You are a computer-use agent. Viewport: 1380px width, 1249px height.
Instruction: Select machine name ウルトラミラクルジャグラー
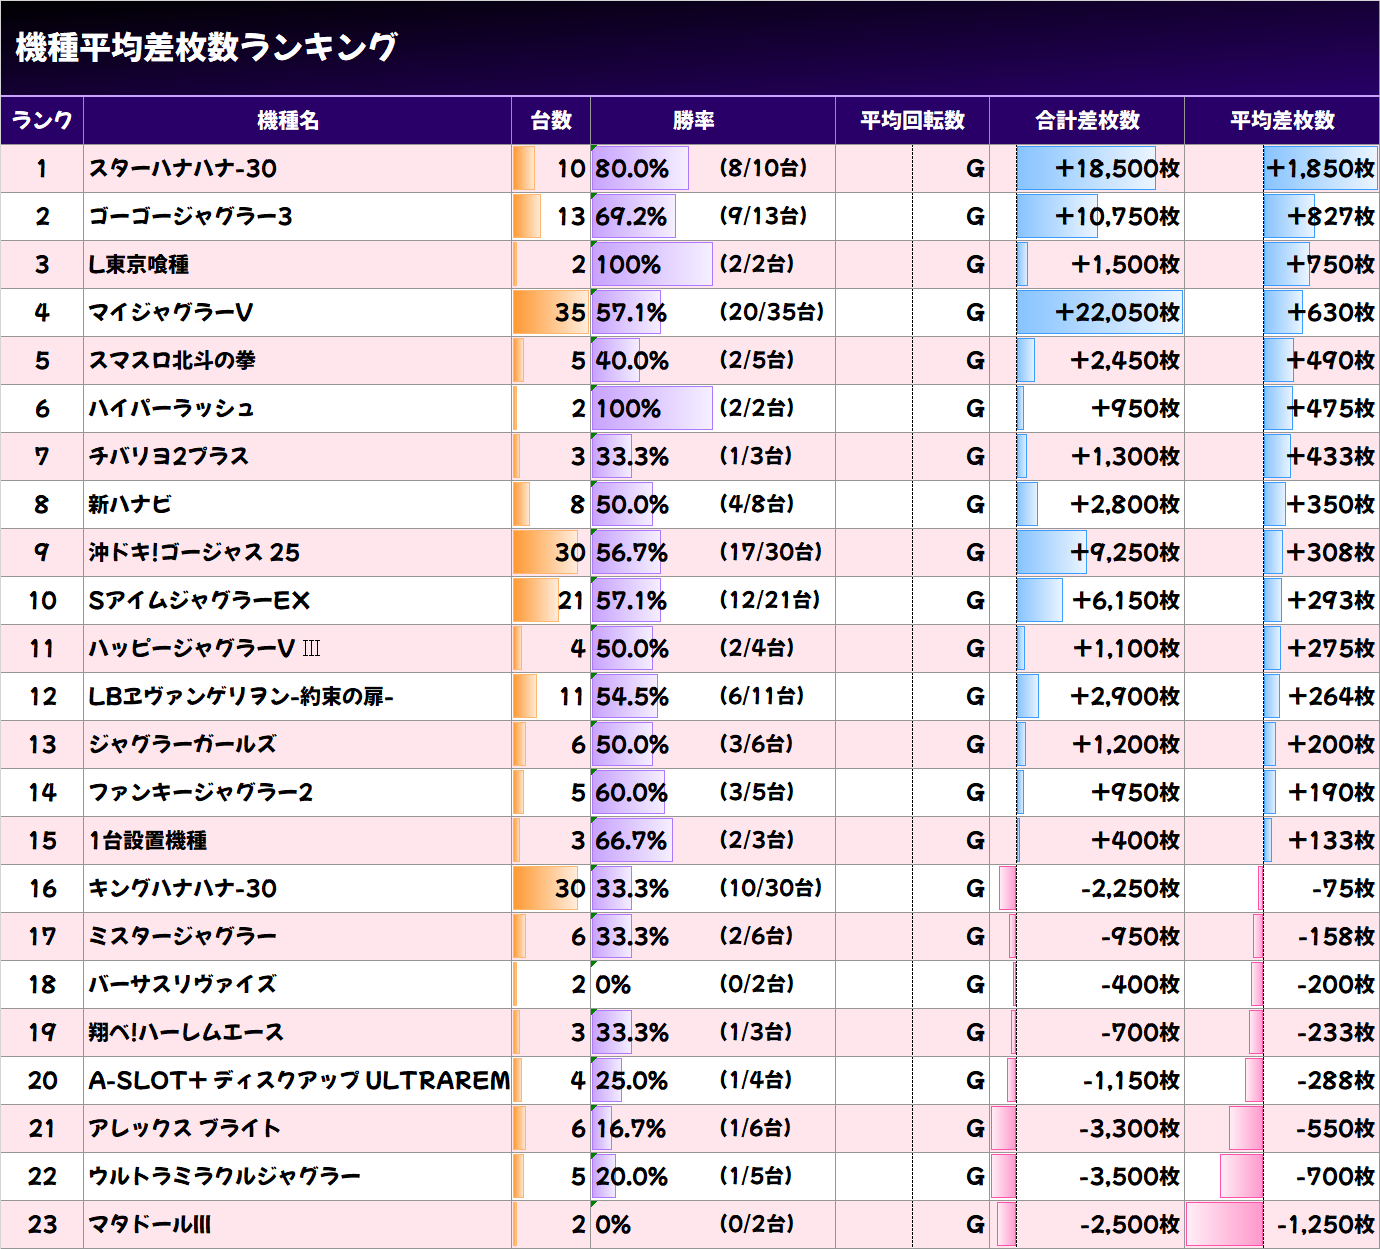point(224,1177)
